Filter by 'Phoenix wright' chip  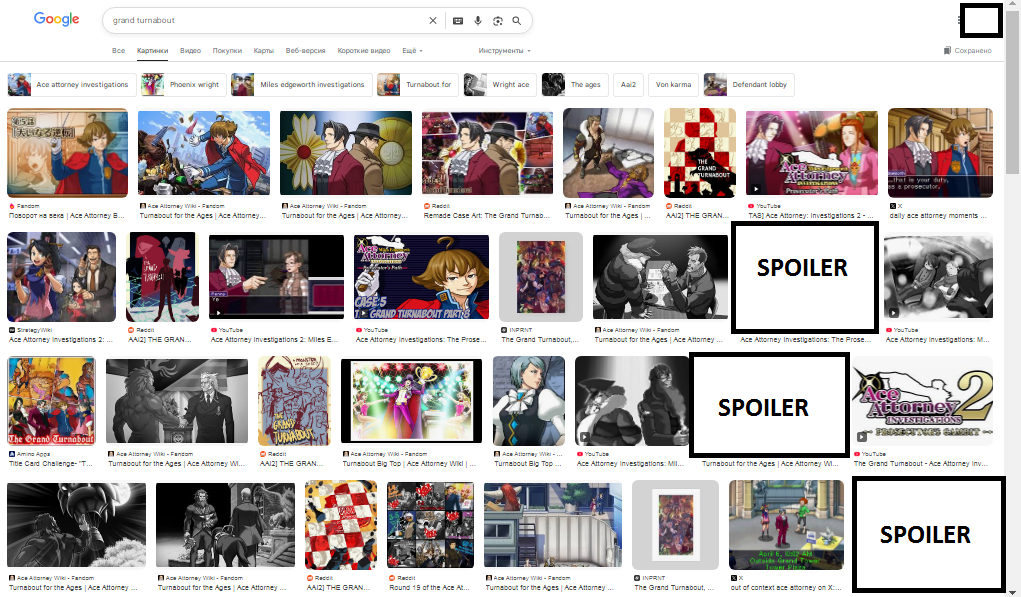pyautogui.click(x=184, y=85)
